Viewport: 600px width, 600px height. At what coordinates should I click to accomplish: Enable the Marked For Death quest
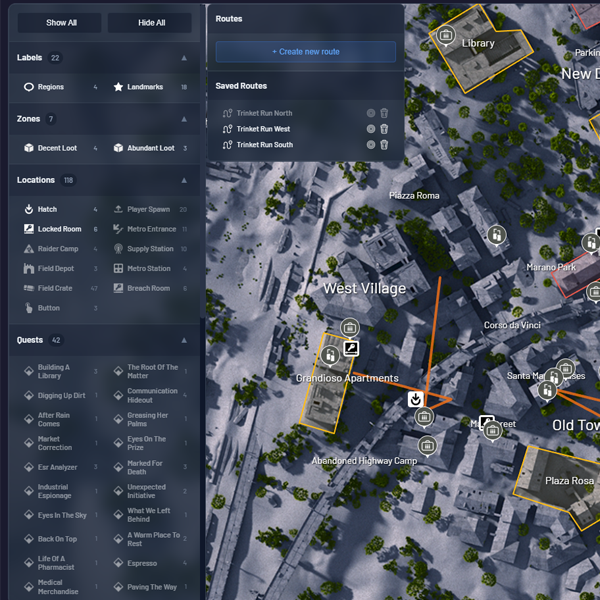(150, 467)
